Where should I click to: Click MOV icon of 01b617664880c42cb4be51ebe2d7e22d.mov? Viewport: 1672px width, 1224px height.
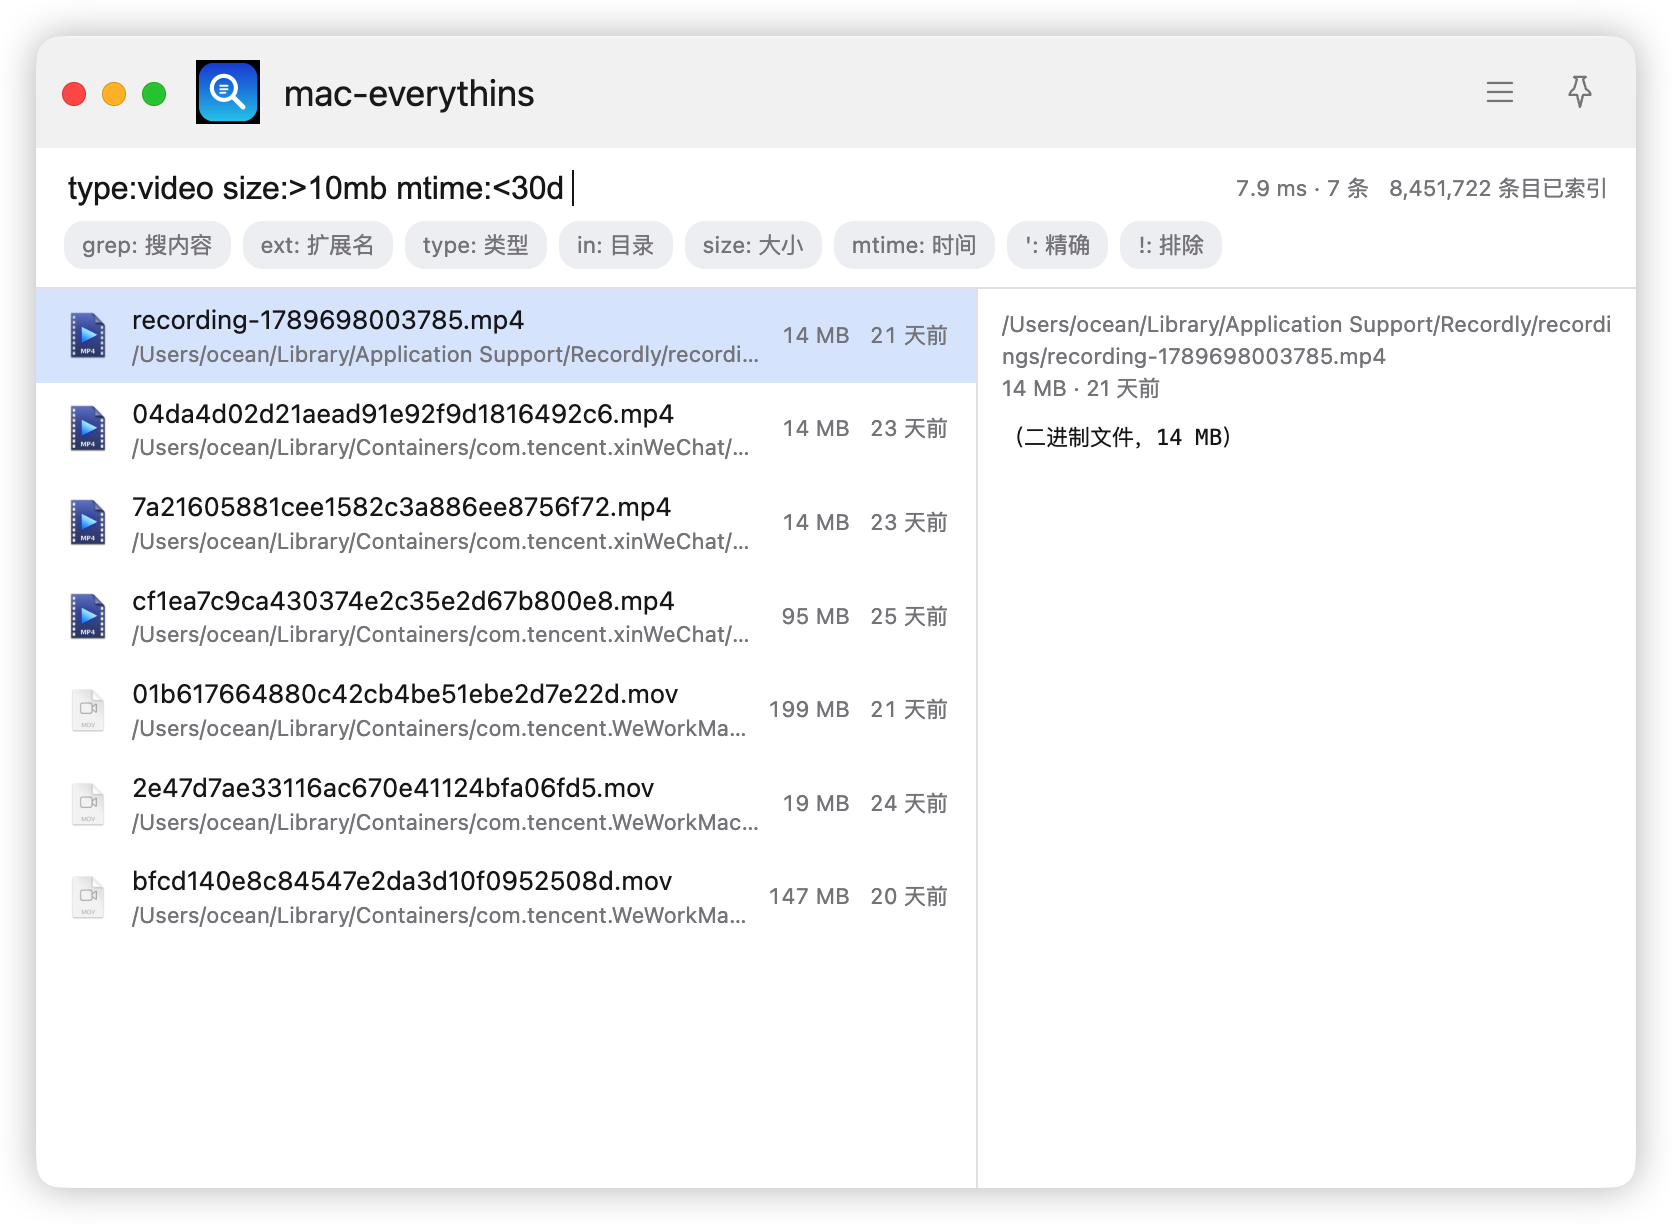pyautogui.click(x=88, y=710)
